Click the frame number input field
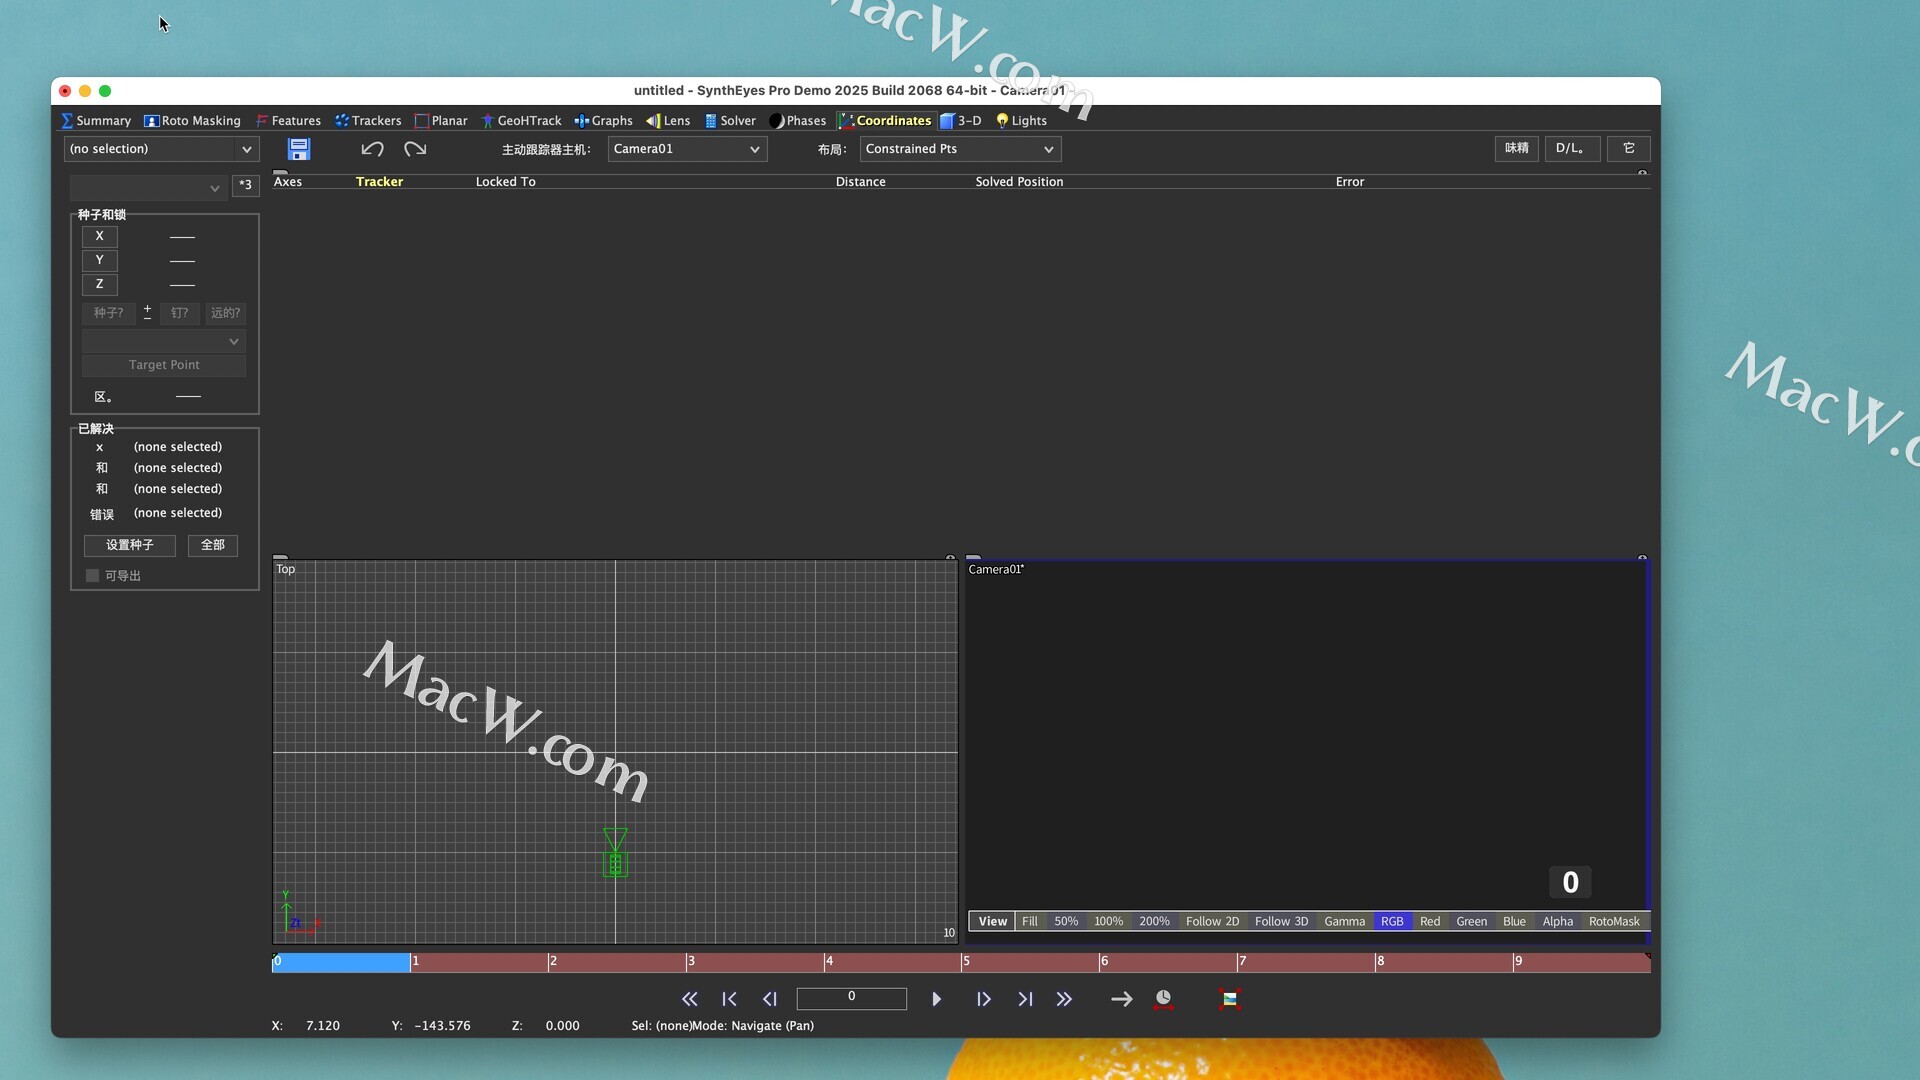1920x1080 pixels. [851, 998]
